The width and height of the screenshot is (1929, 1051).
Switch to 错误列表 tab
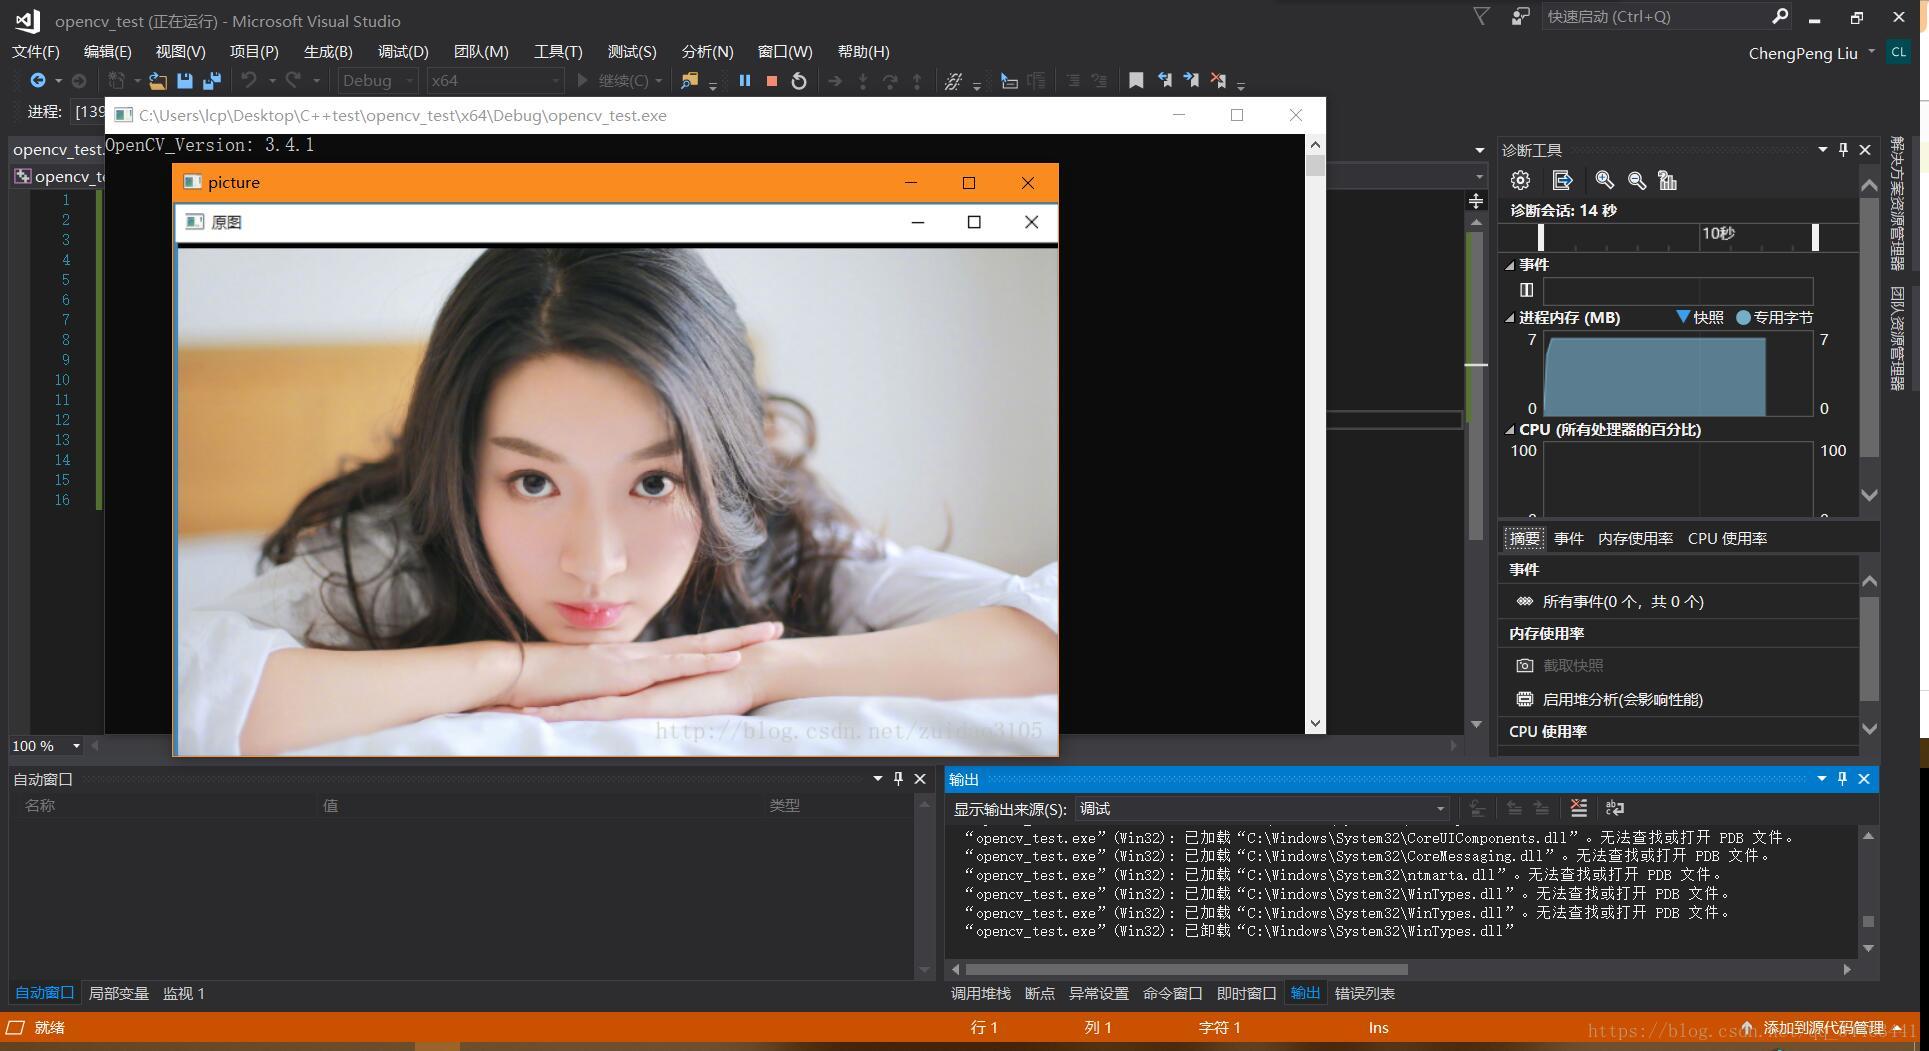click(1364, 994)
